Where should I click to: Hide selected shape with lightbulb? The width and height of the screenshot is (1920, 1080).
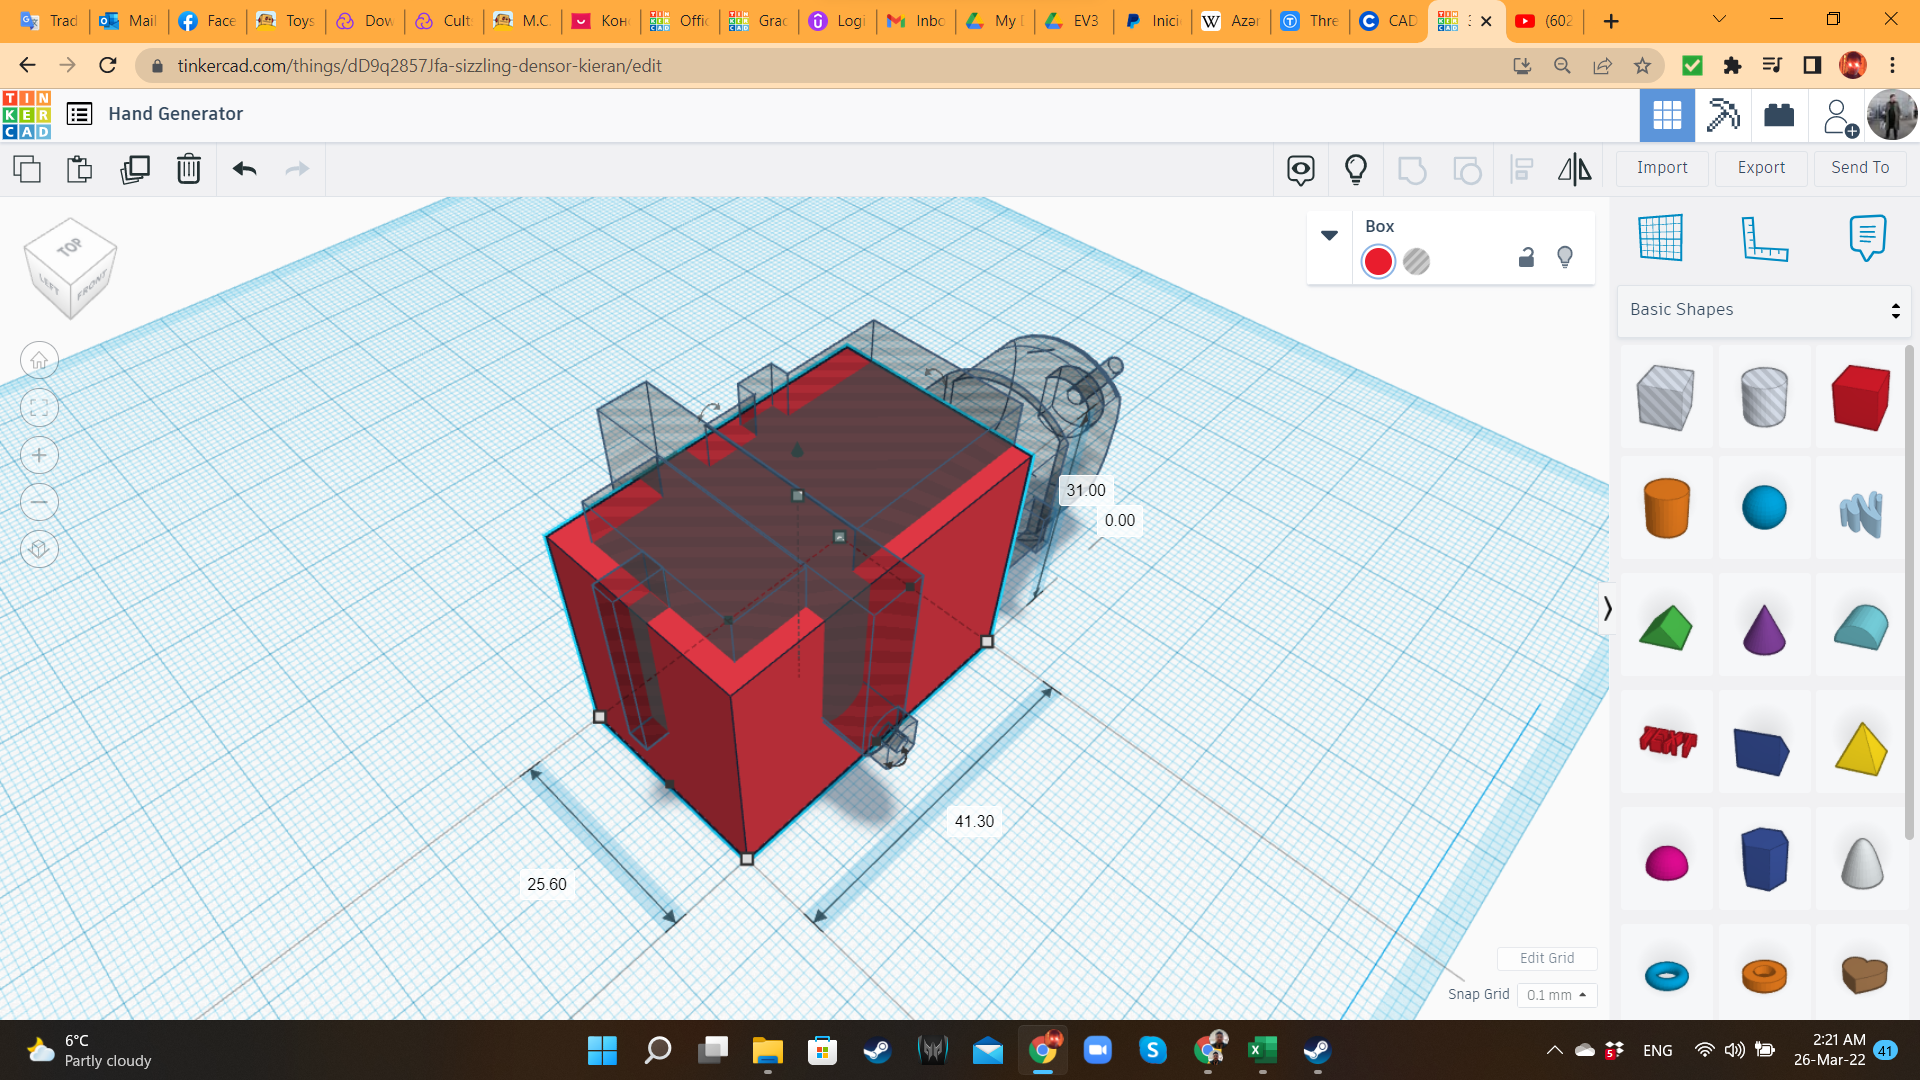click(1565, 258)
